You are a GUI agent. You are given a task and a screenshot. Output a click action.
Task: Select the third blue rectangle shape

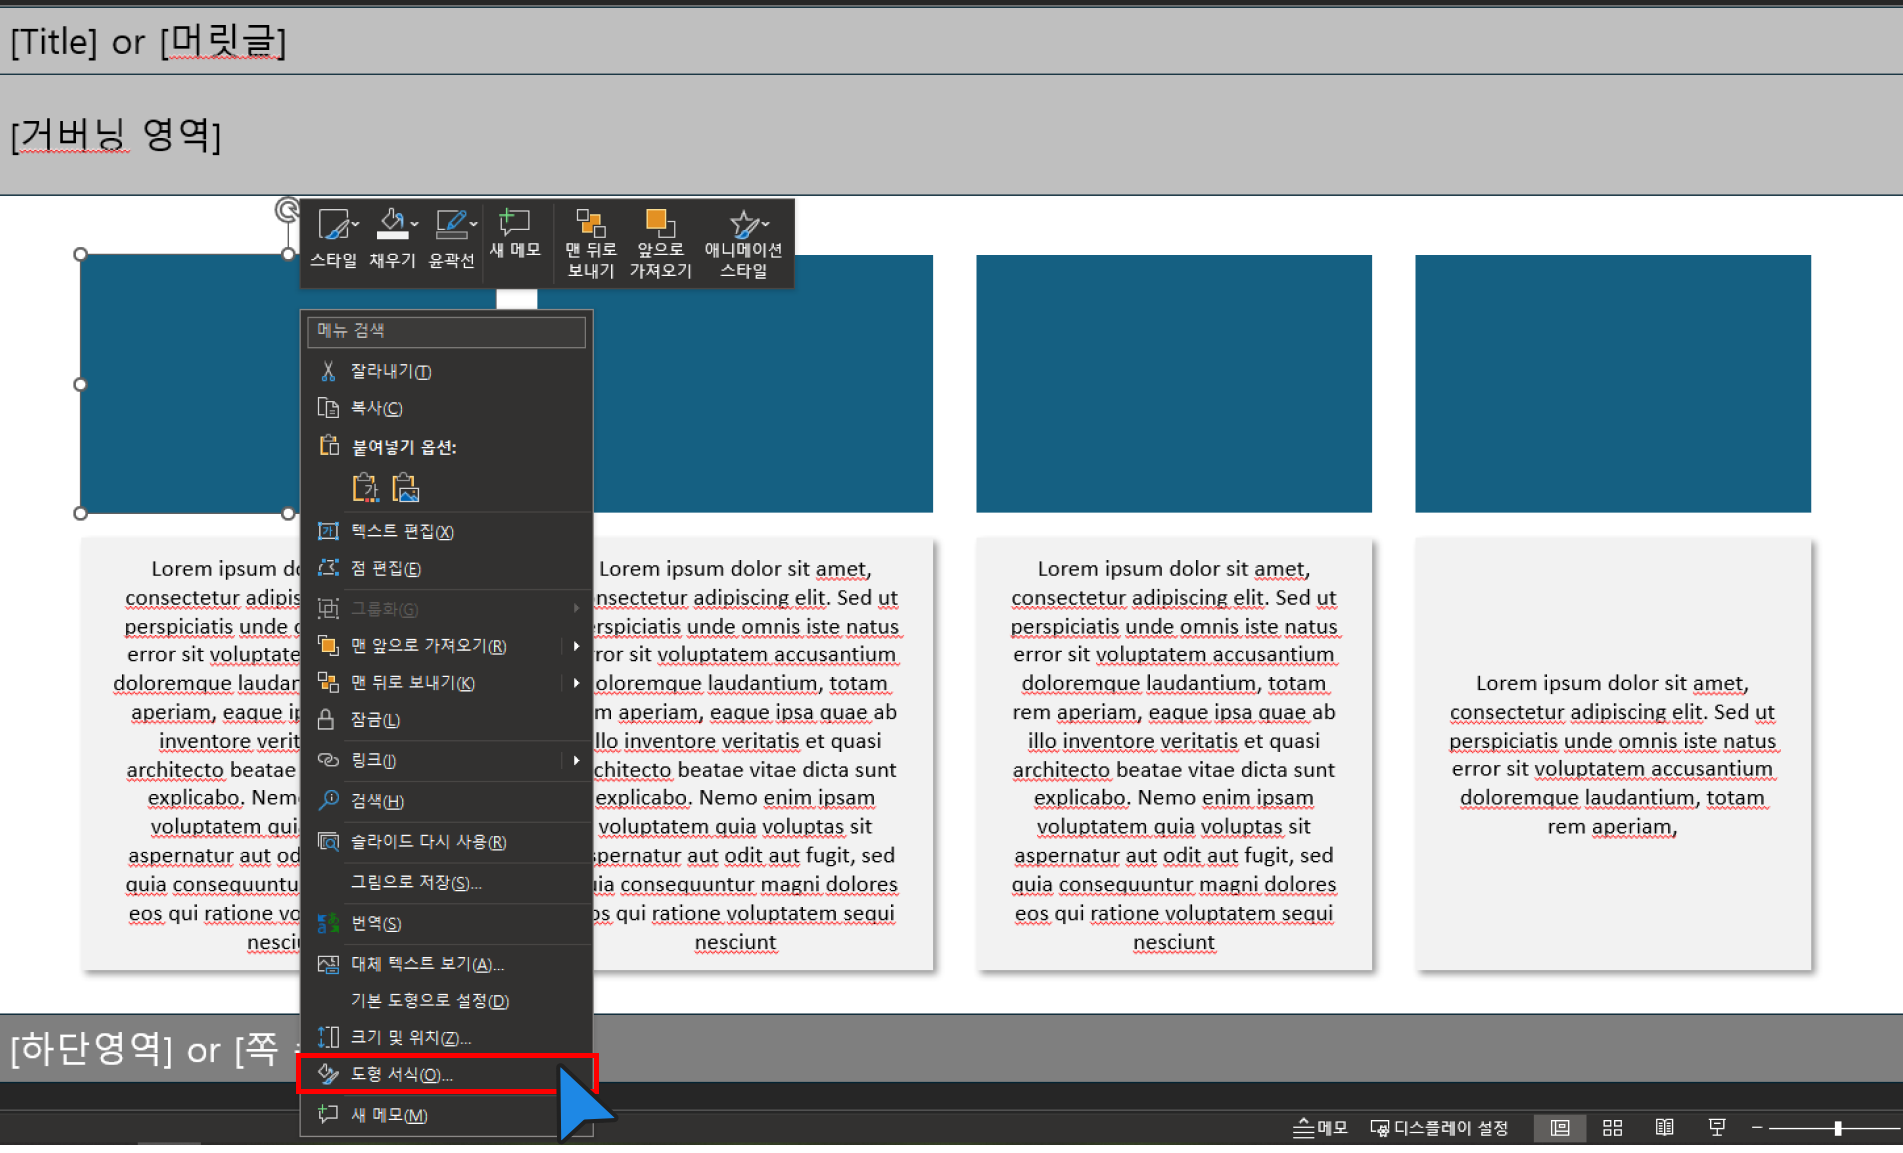[1174, 384]
